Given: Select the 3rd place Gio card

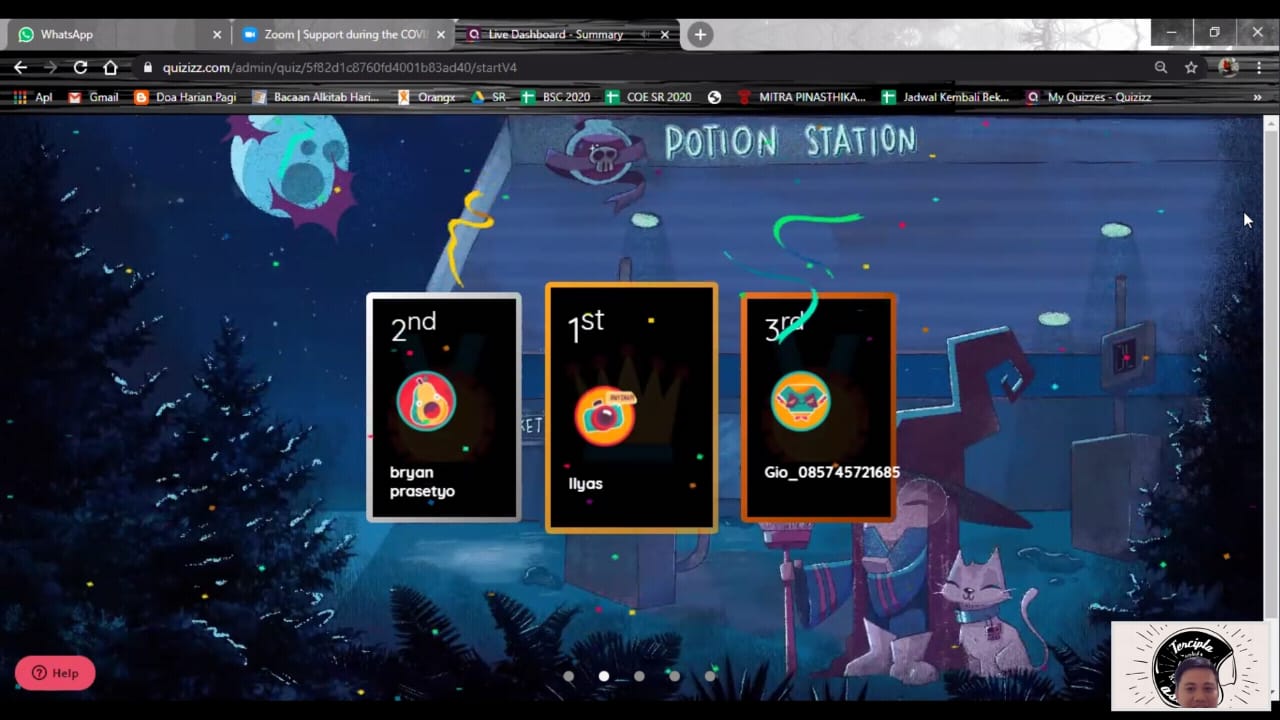Looking at the screenshot, I should click(x=818, y=407).
